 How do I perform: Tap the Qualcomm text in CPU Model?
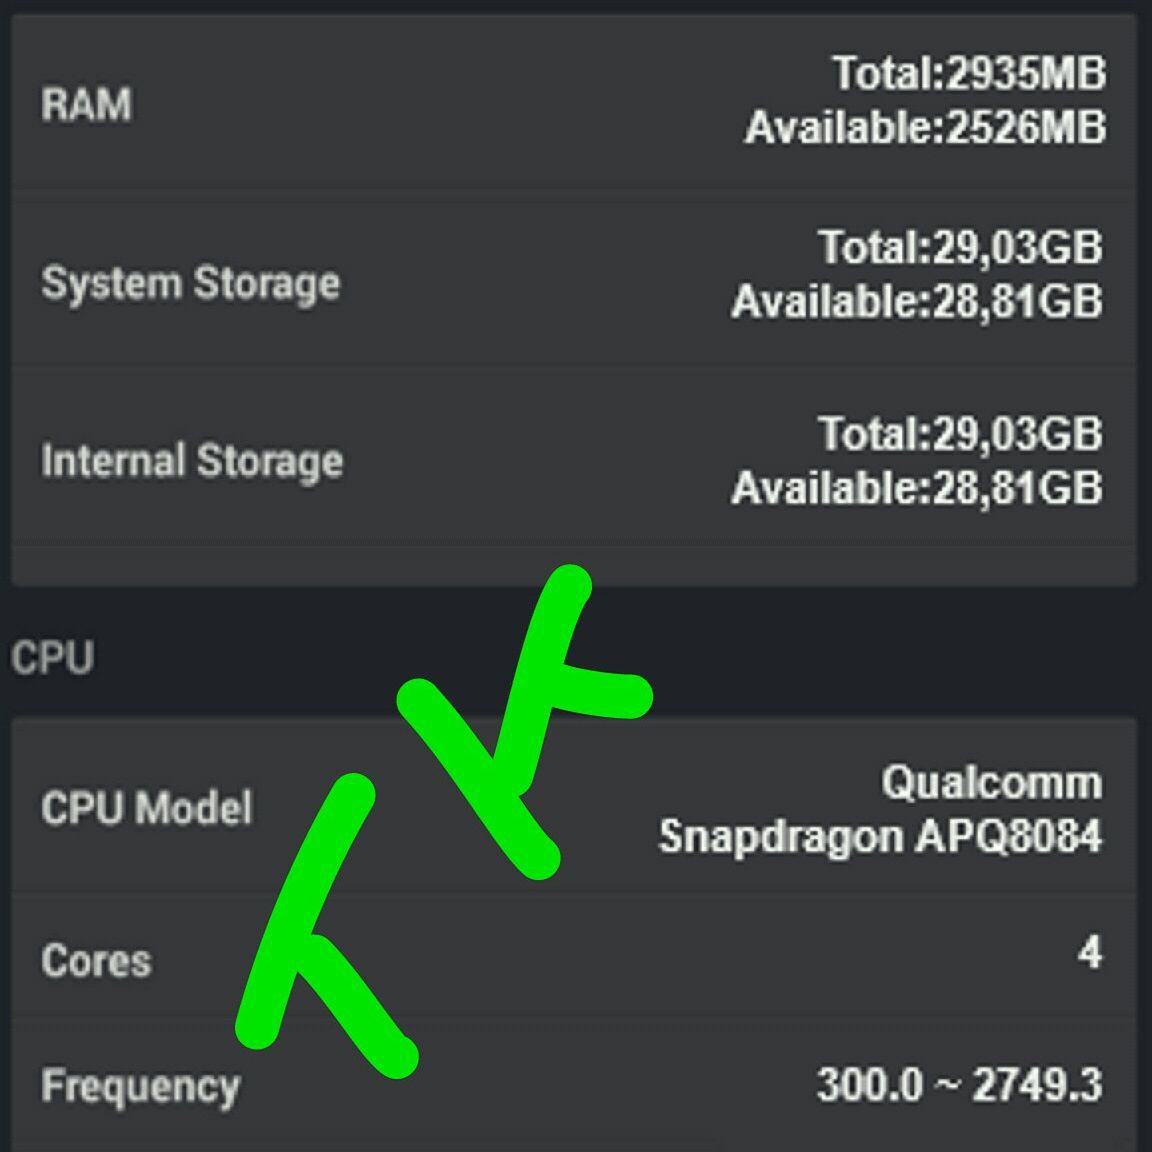pyautogui.click(x=991, y=782)
